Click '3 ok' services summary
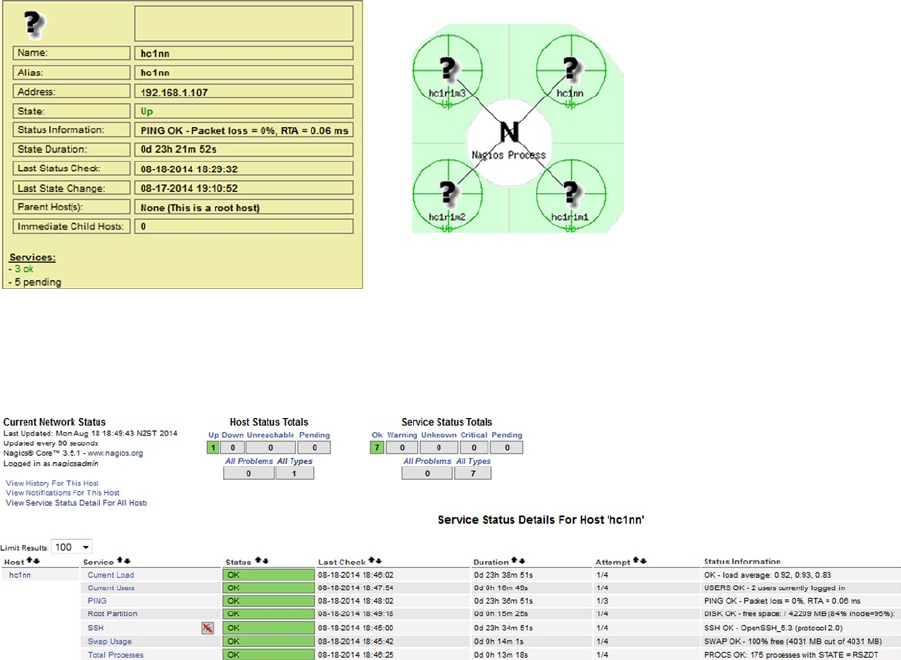This screenshot has height=660, width=901. pos(24,269)
